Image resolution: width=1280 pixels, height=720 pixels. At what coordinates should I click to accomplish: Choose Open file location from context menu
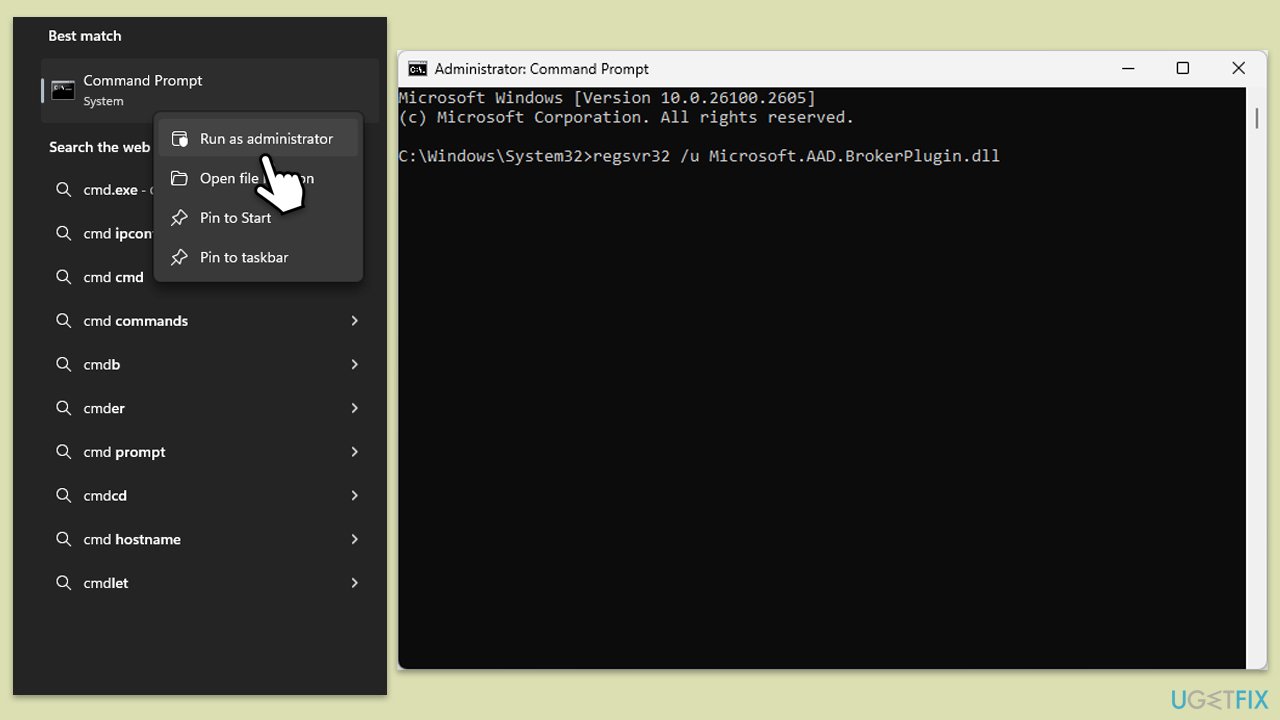point(258,178)
